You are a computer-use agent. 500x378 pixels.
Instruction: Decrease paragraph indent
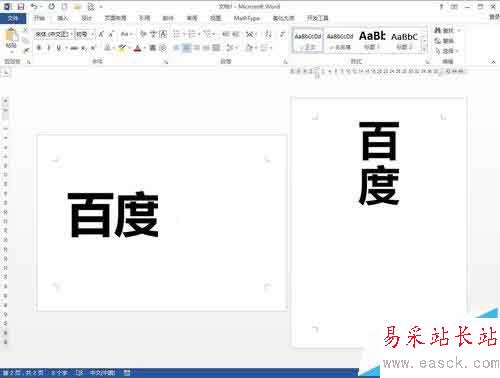coord(226,34)
